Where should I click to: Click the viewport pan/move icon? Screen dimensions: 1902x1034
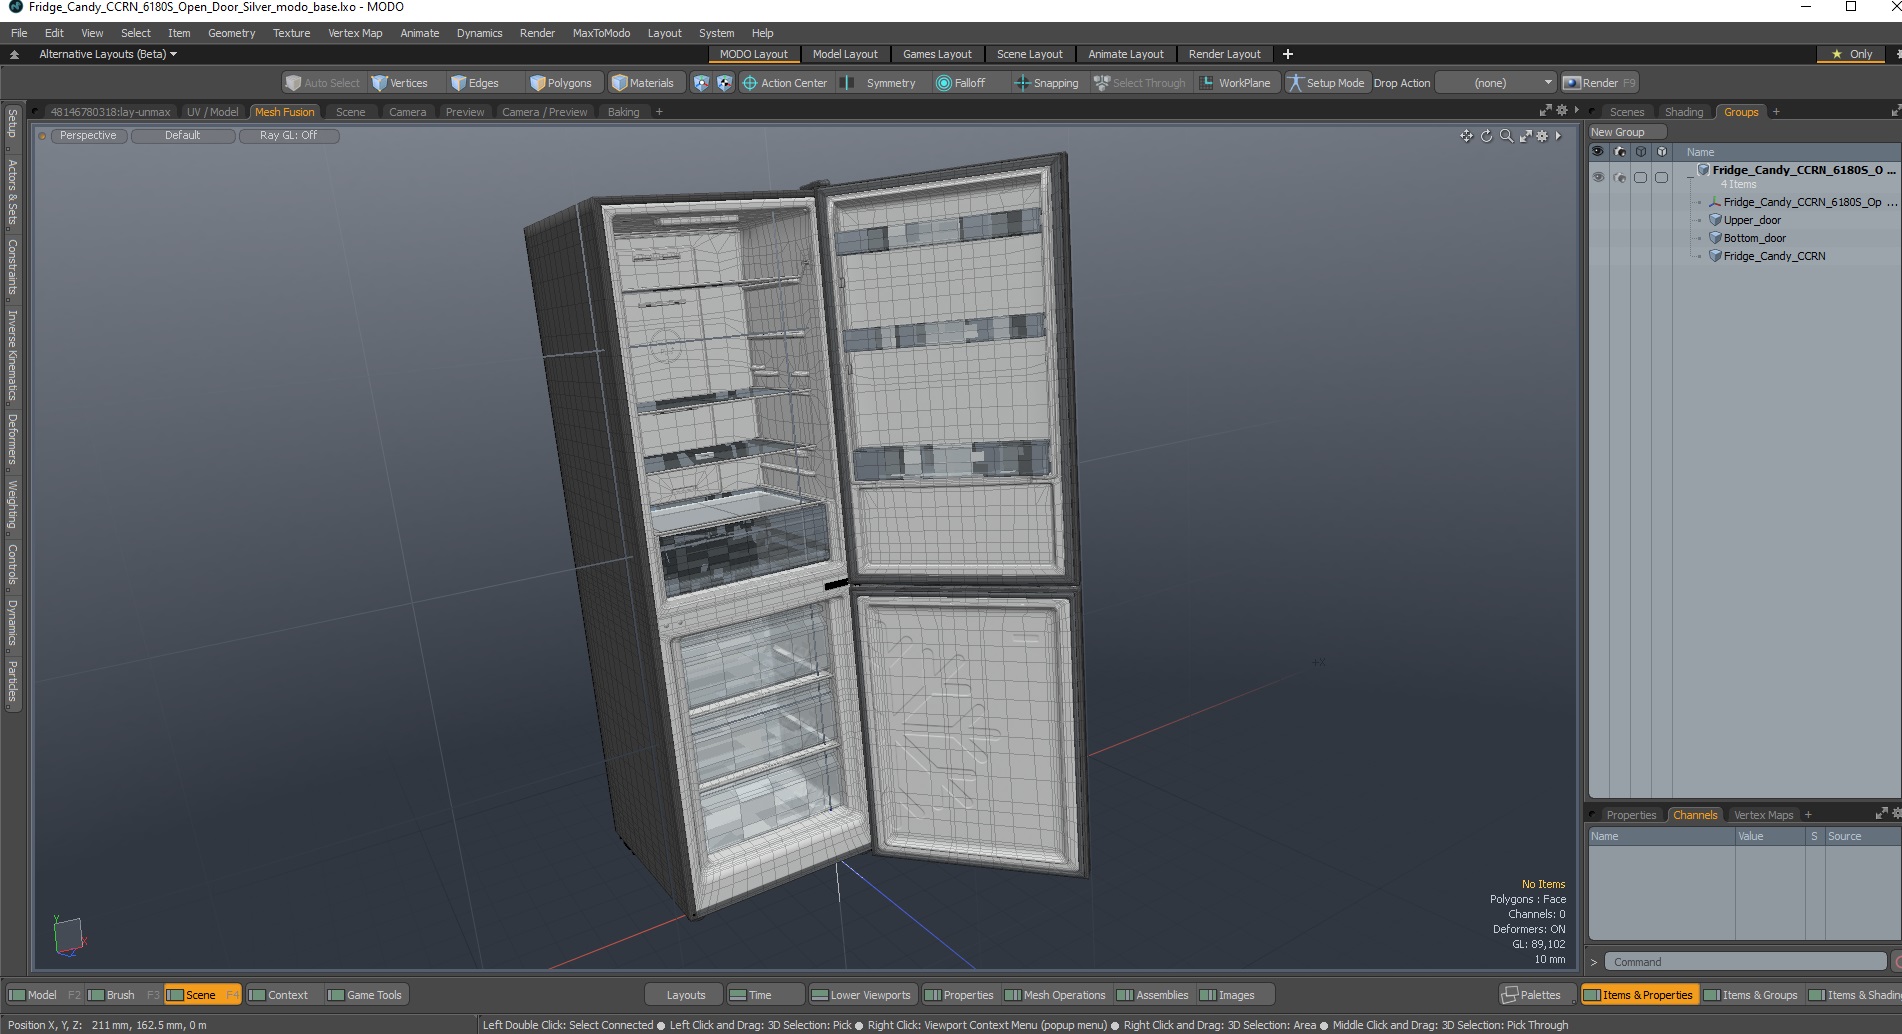coord(1466,136)
